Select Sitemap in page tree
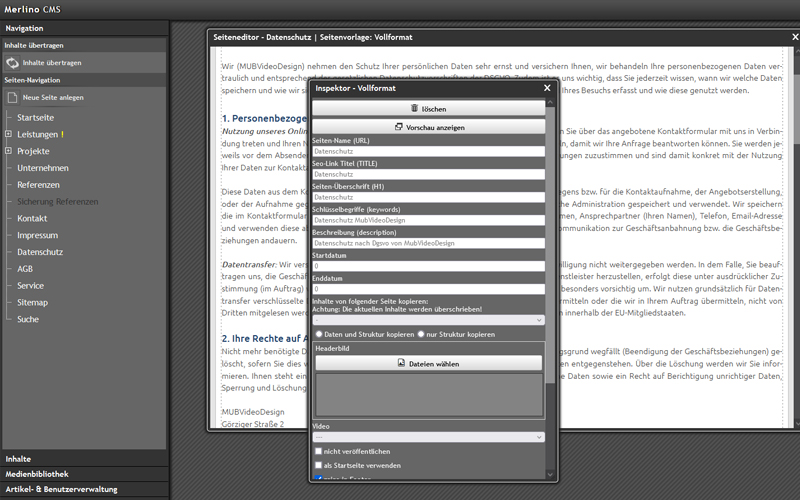 tap(32, 303)
